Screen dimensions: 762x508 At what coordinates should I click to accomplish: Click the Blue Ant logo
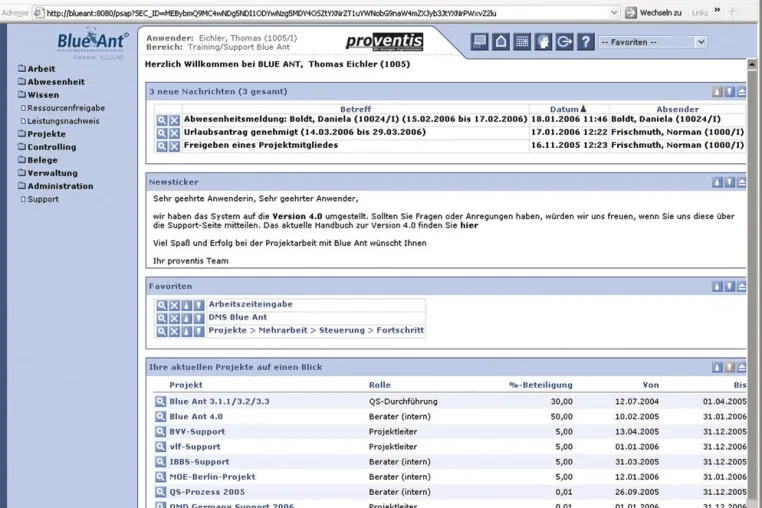coord(92,41)
